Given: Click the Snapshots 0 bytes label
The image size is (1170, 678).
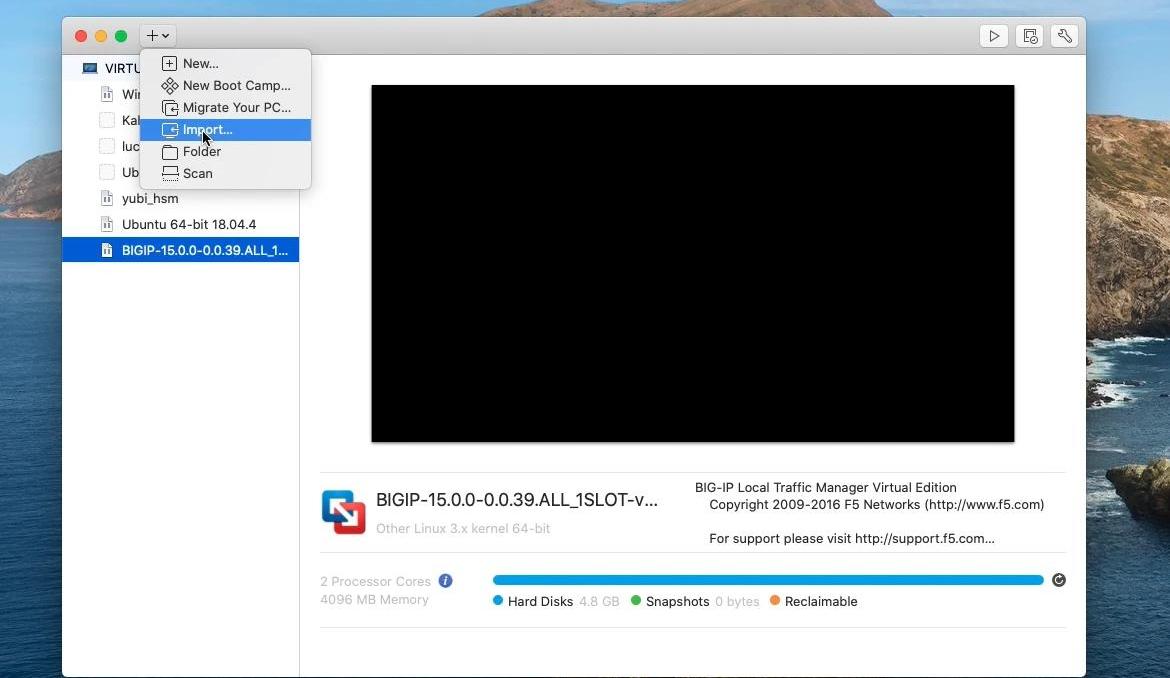Looking at the screenshot, I should click(x=702, y=601).
